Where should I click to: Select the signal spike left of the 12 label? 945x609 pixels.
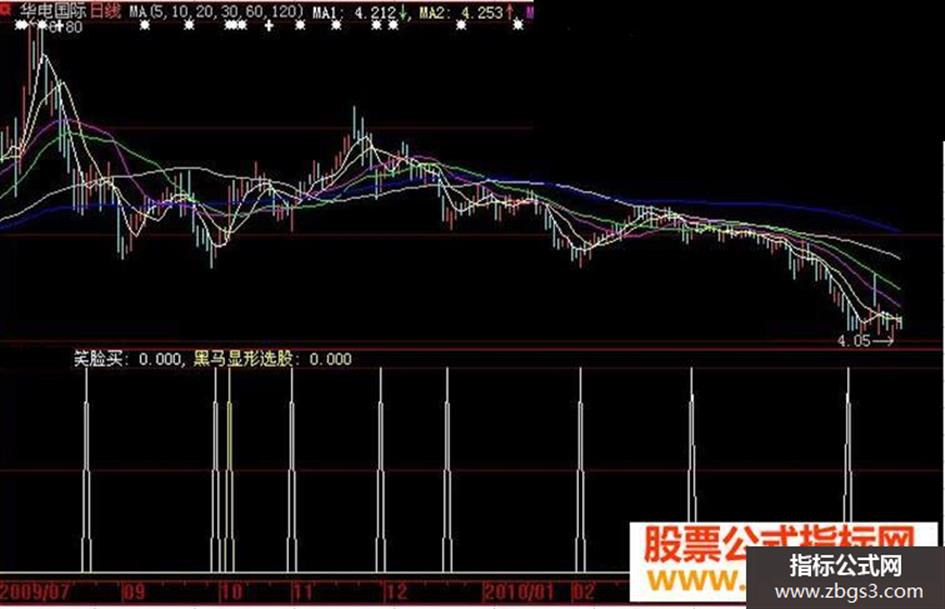click(380, 470)
